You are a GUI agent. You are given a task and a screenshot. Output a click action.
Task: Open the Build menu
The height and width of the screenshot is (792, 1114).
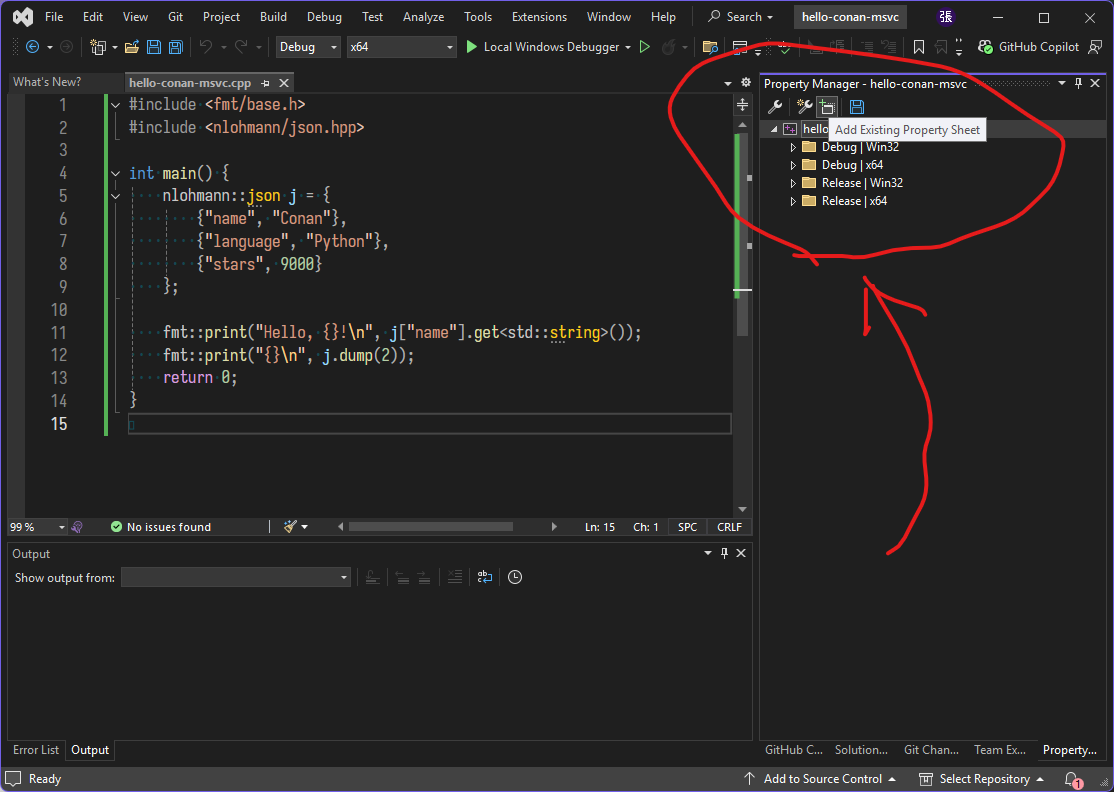(273, 17)
